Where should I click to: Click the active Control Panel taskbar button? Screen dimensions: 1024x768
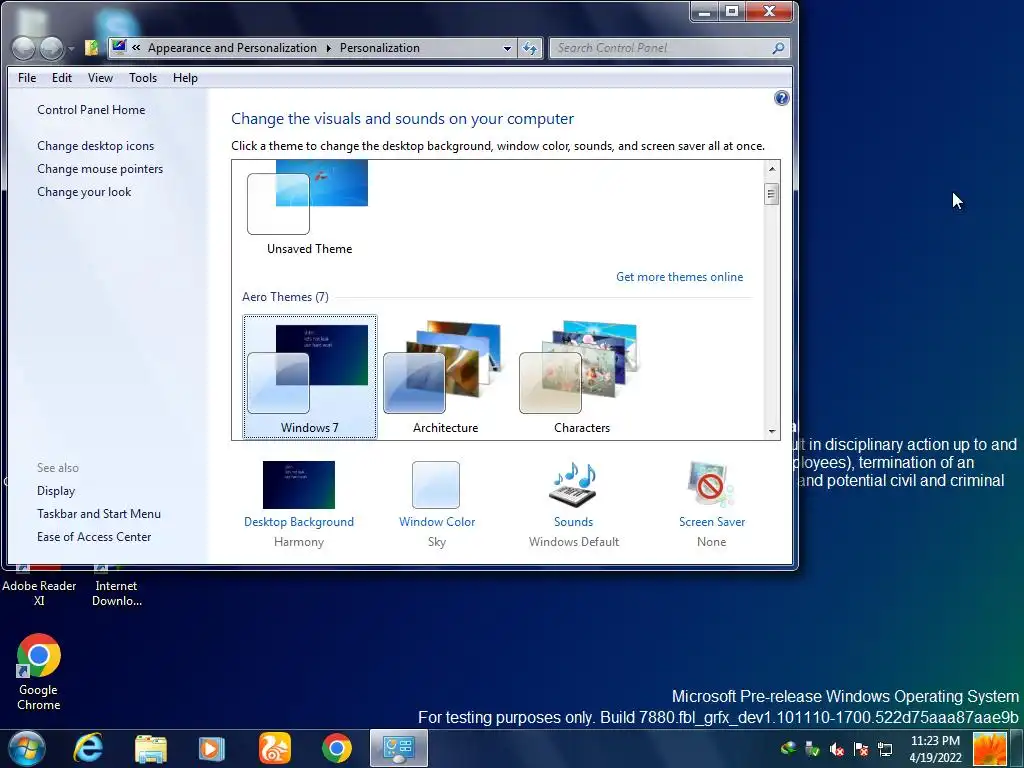coord(398,748)
